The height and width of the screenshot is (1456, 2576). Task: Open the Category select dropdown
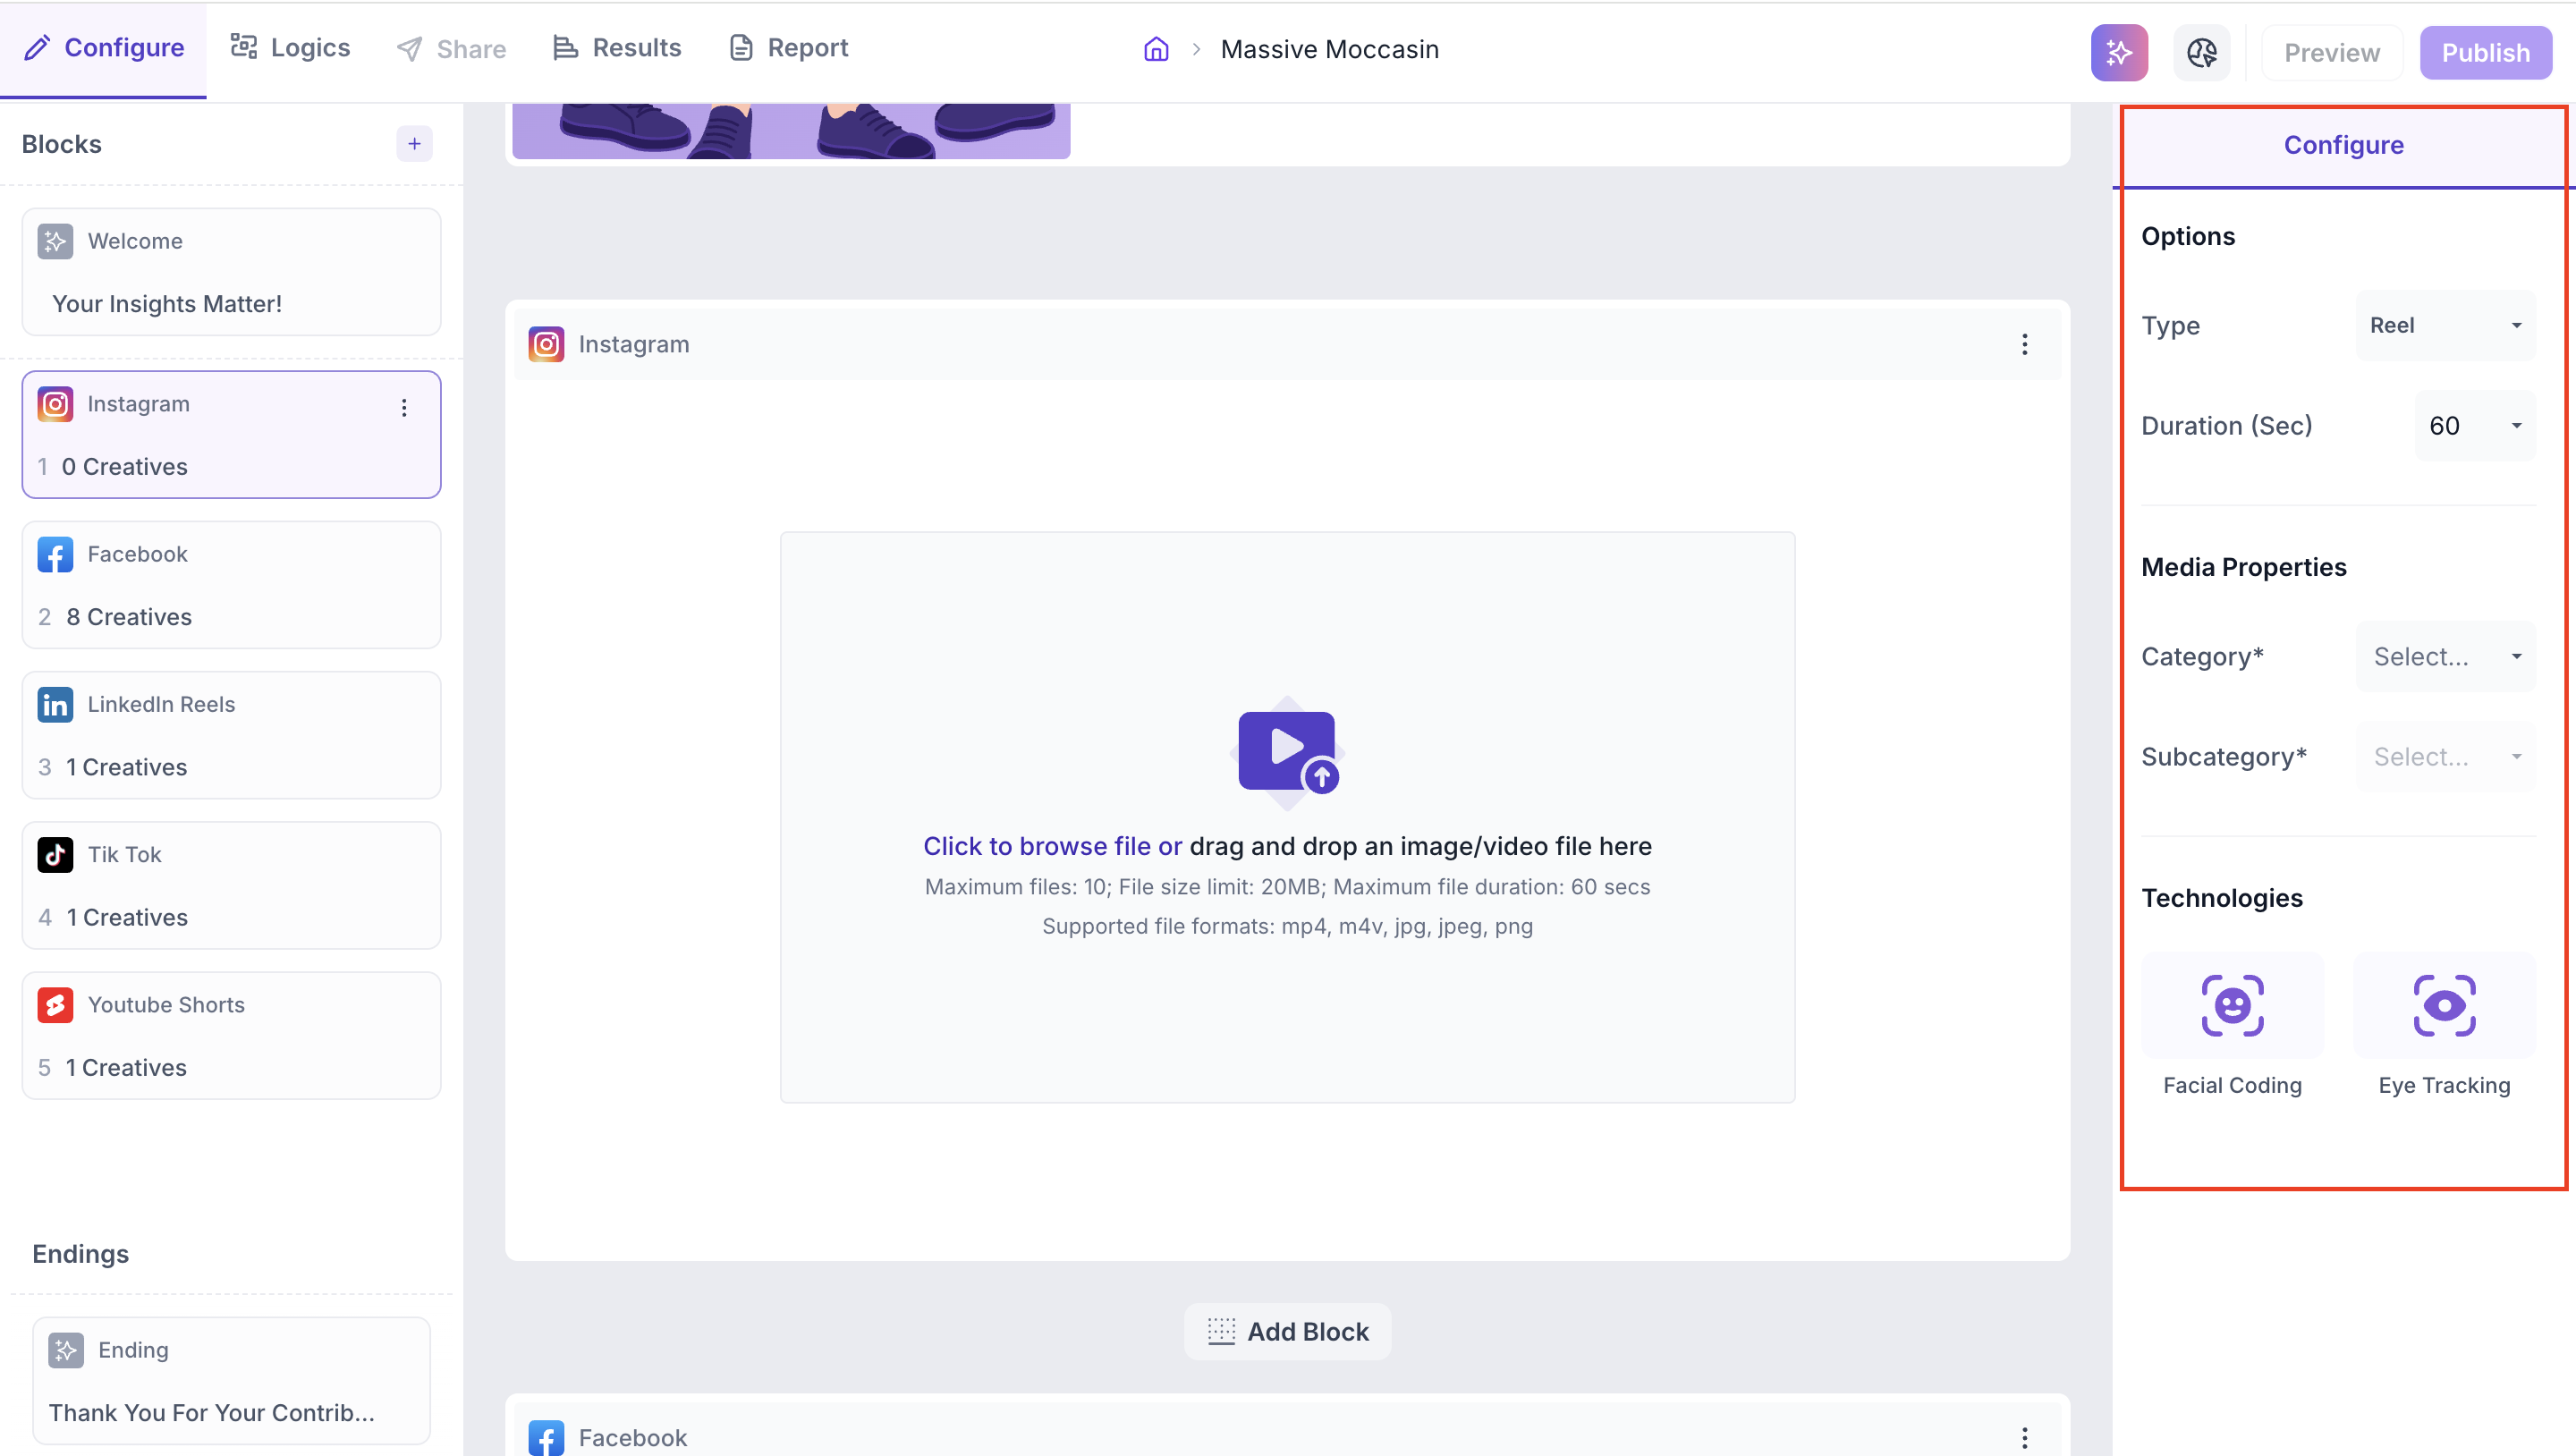coord(2445,656)
